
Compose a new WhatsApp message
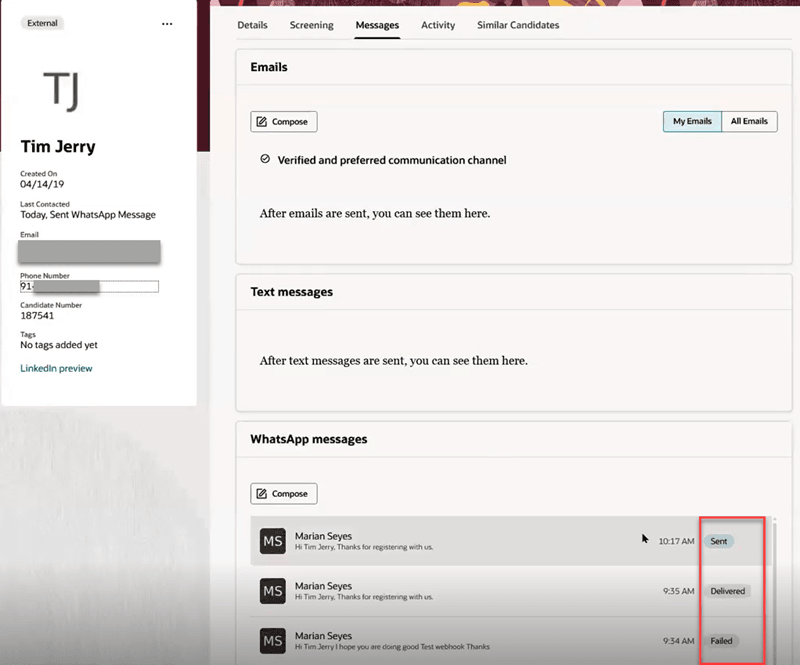[284, 494]
